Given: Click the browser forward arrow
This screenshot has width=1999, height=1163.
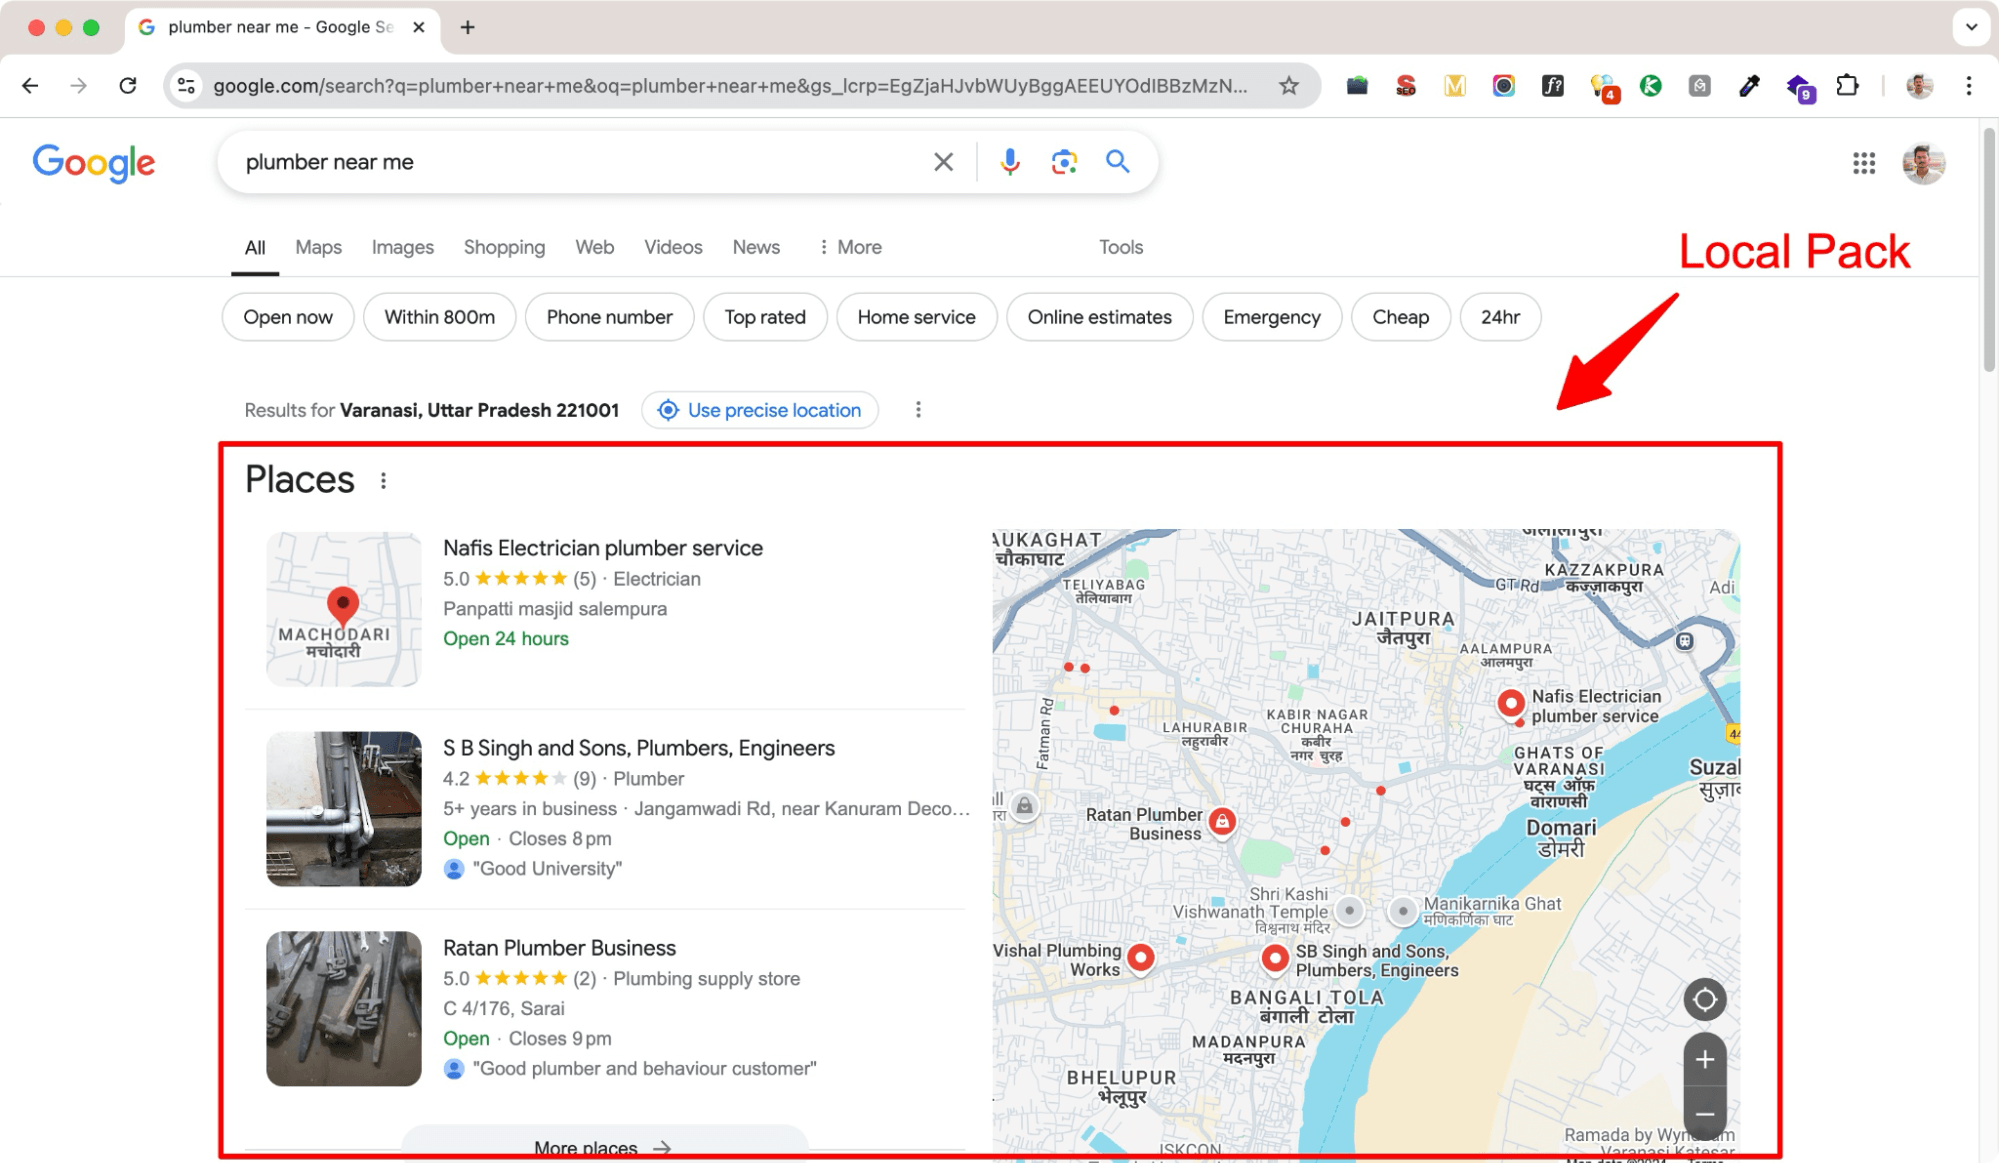Looking at the screenshot, I should point(78,86).
